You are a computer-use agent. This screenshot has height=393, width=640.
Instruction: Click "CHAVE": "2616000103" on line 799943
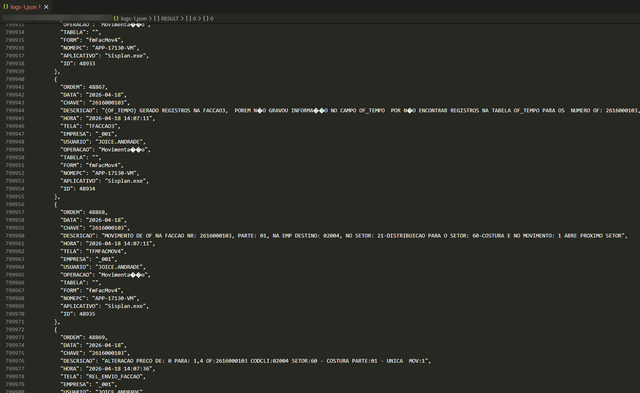pos(95,103)
